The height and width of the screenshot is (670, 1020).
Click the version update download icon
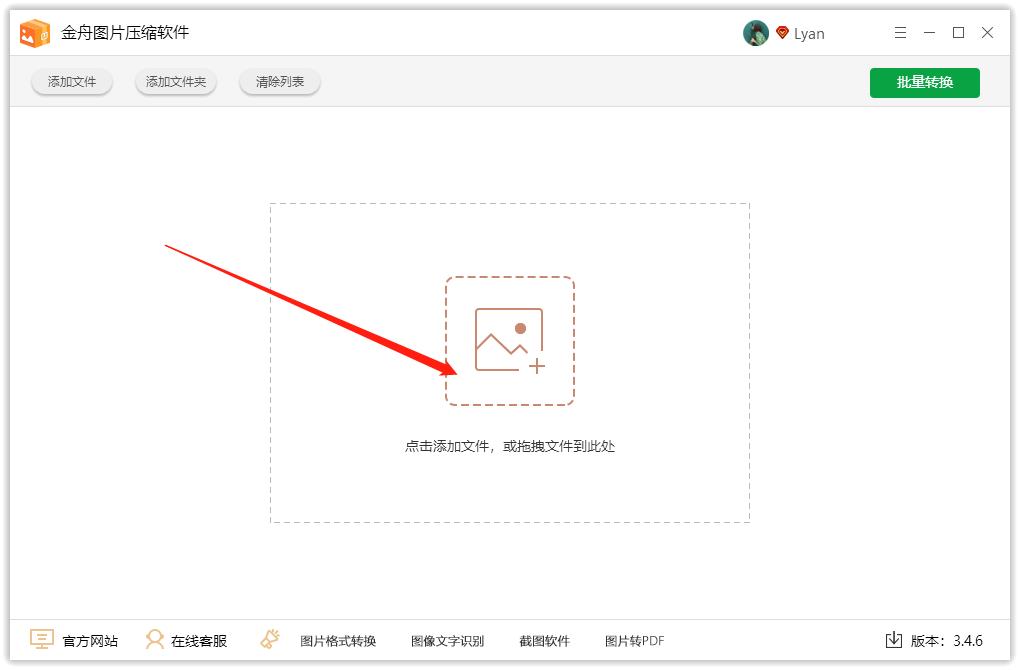892,639
